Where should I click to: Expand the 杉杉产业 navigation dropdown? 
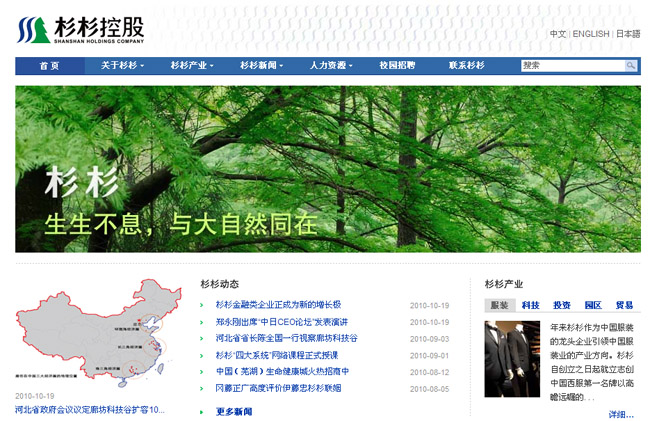coord(192,66)
